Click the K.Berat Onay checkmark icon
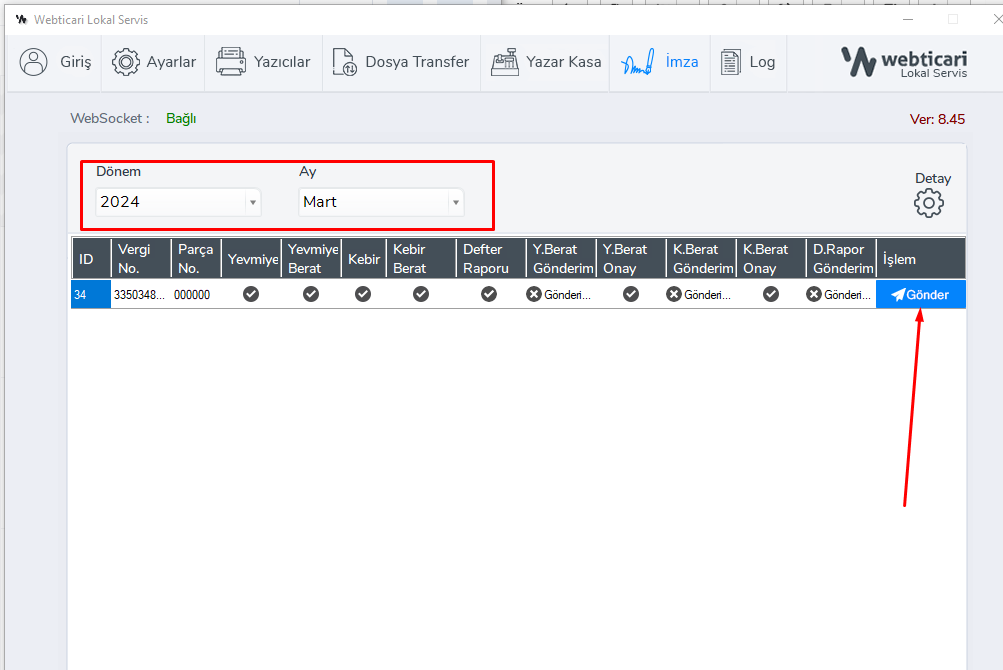This screenshot has width=1003, height=670. pos(771,294)
